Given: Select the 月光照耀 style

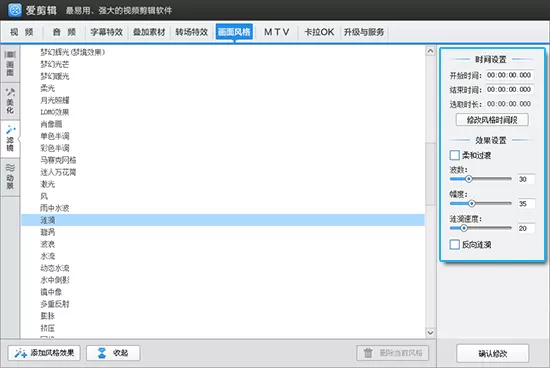Looking at the screenshot, I should (54, 100).
